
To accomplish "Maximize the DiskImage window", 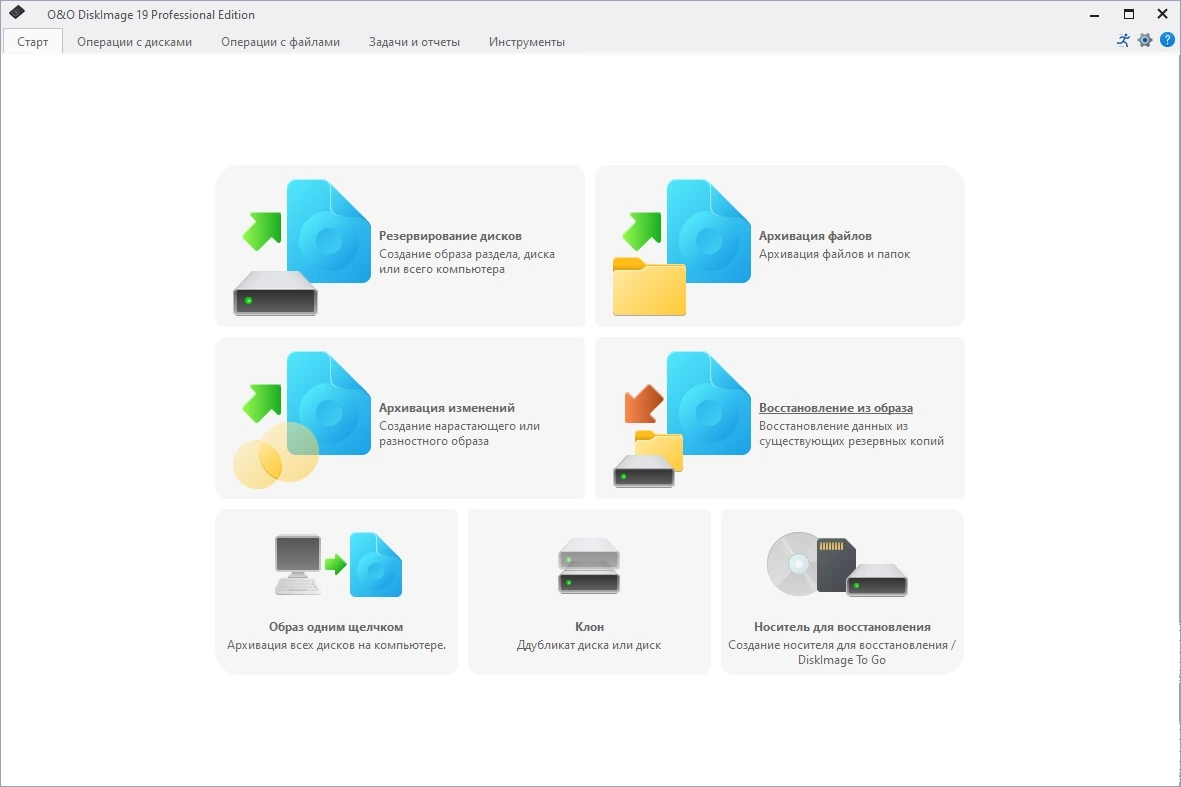I will click(1128, 14).
